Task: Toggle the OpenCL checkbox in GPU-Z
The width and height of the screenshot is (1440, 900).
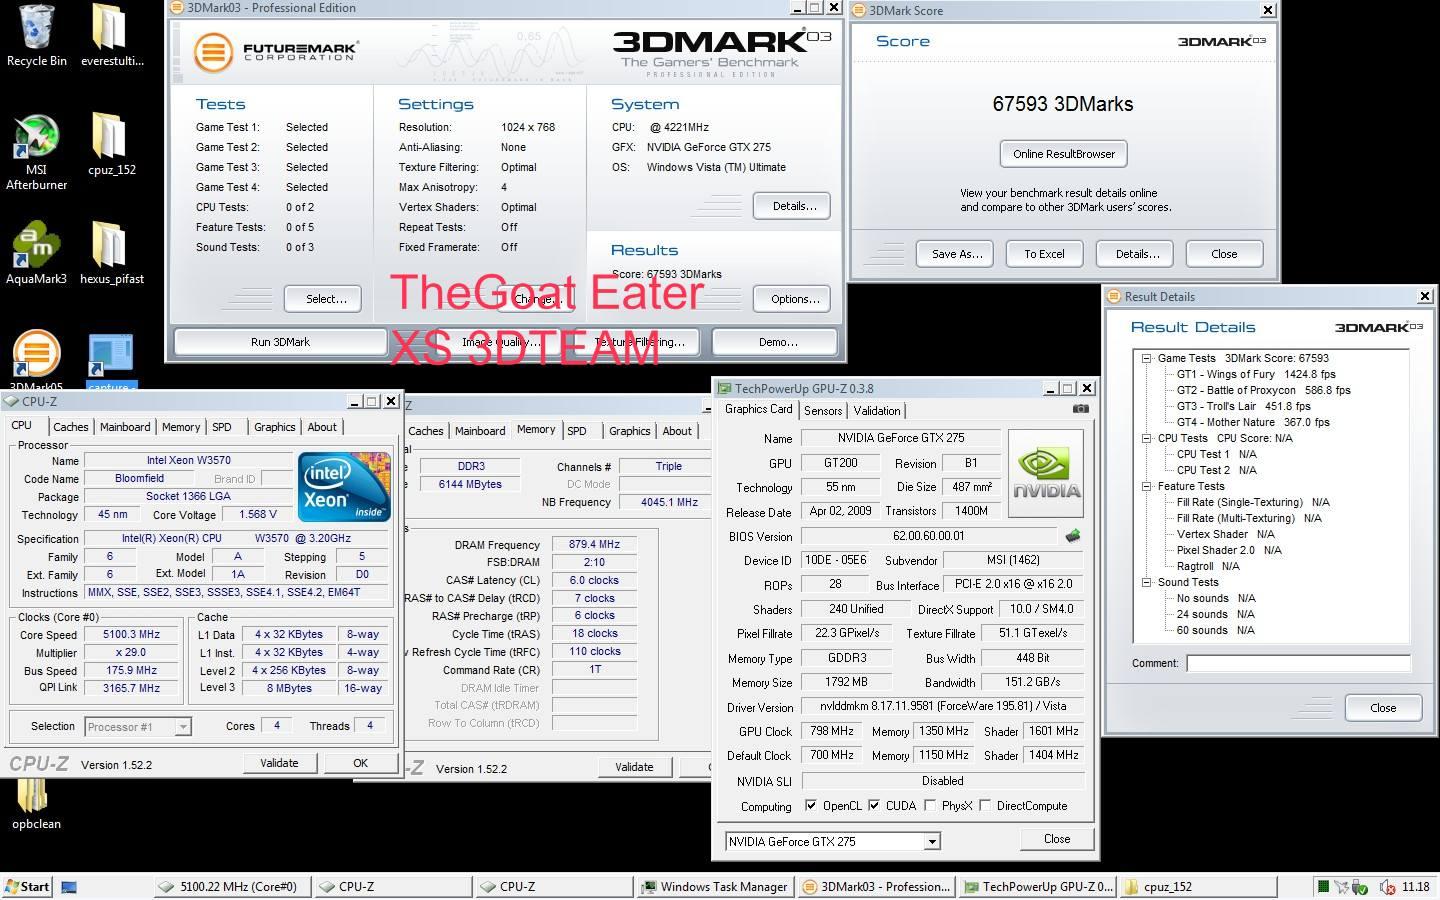Action: click(x=811, y=805)
